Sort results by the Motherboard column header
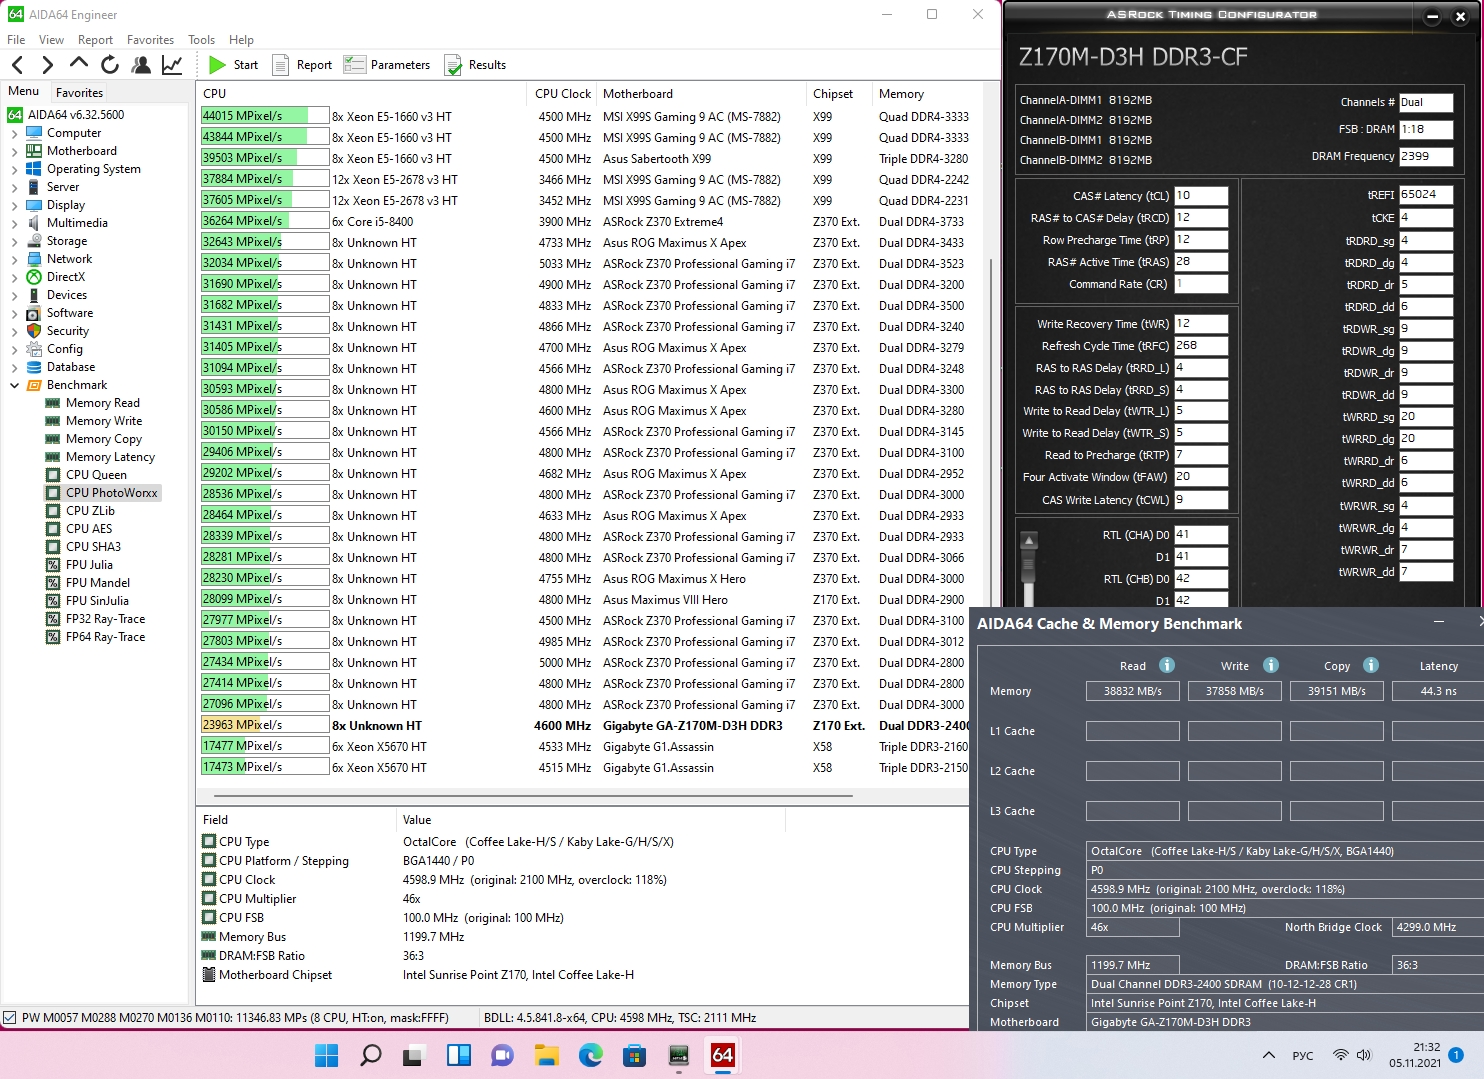 coord(701,94)
